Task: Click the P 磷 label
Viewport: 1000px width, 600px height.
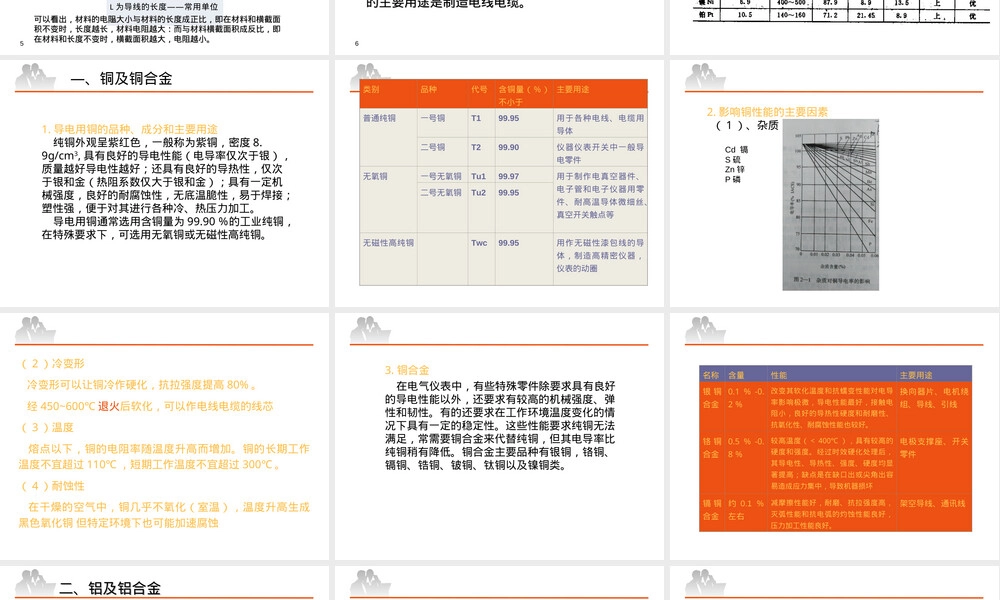Action: (x=732, y=179)
